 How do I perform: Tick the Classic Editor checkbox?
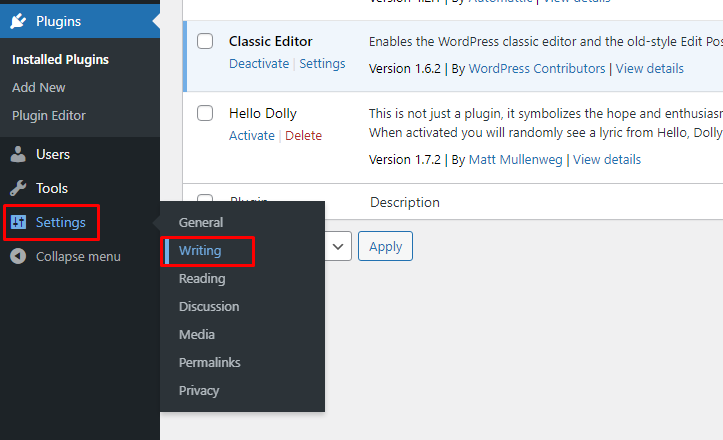tap(205, 41)
